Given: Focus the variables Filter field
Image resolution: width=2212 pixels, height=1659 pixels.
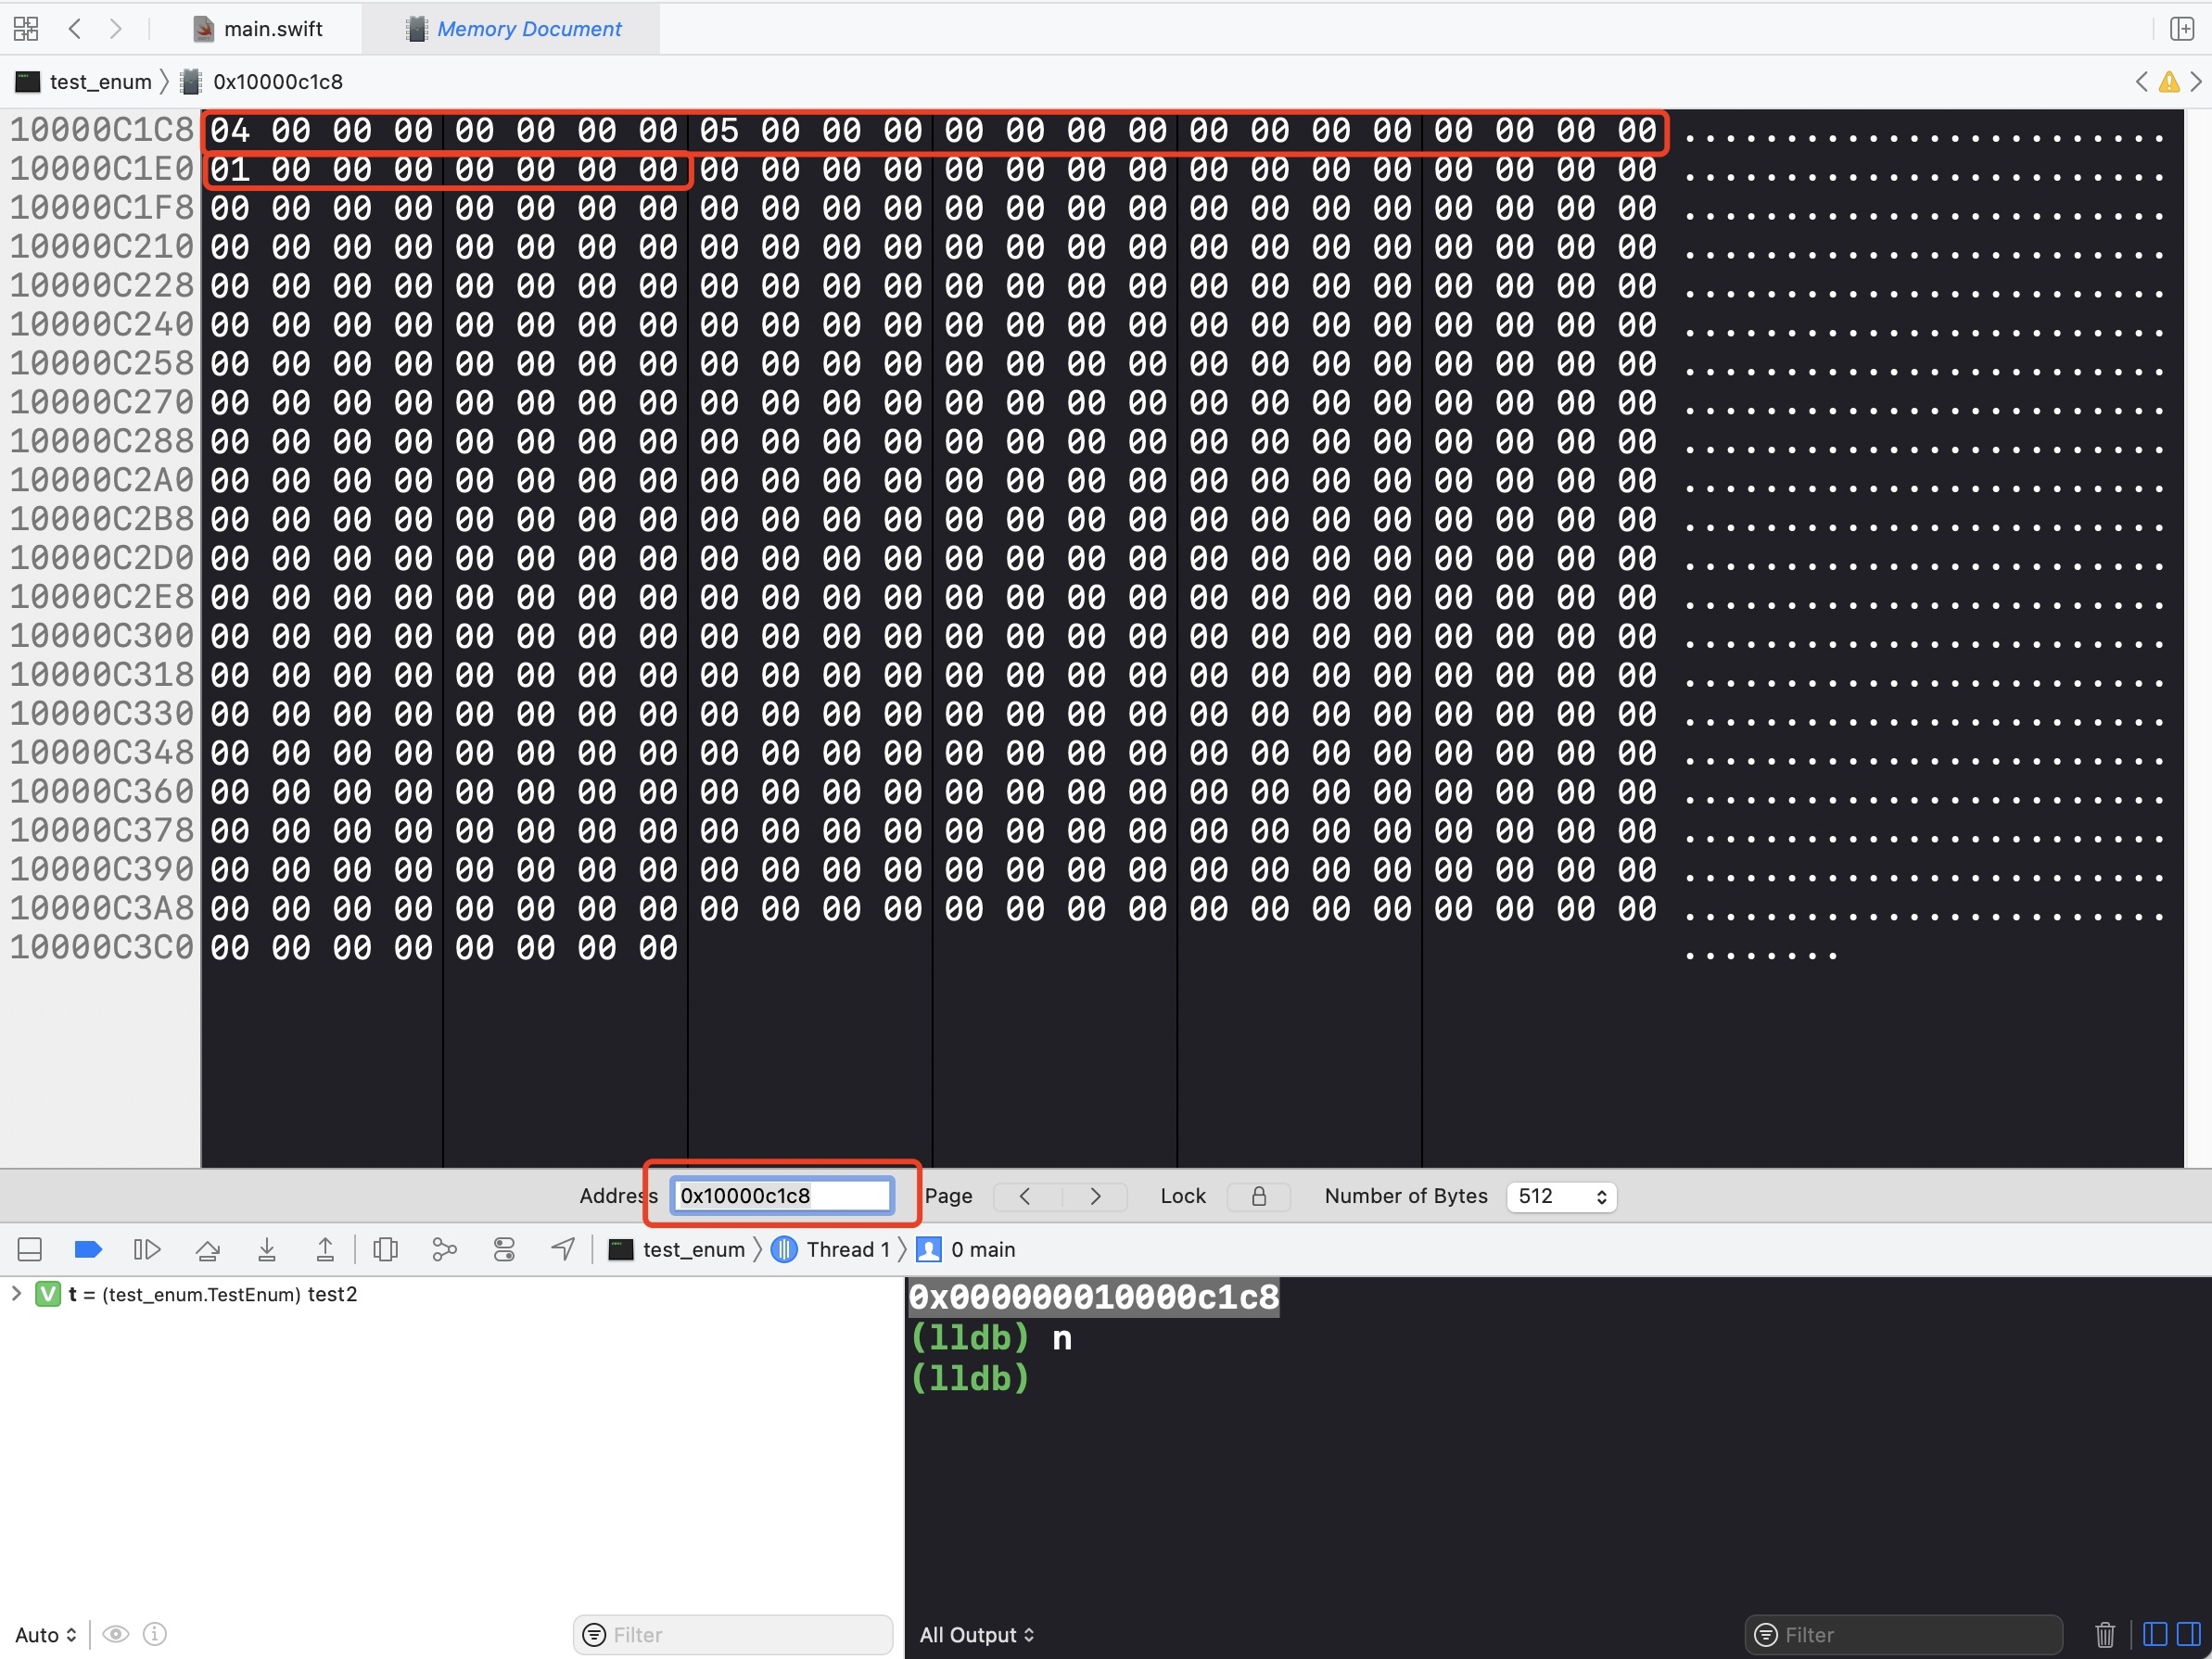Looking at the screenshot, I should click(733, 1634).
